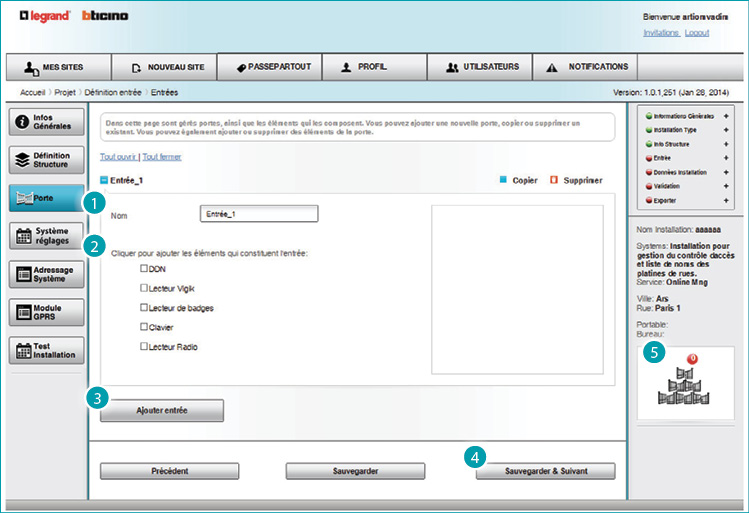Expand the Validation status row
The width and height of the screenshot is (749, 513).
(726, 186)
